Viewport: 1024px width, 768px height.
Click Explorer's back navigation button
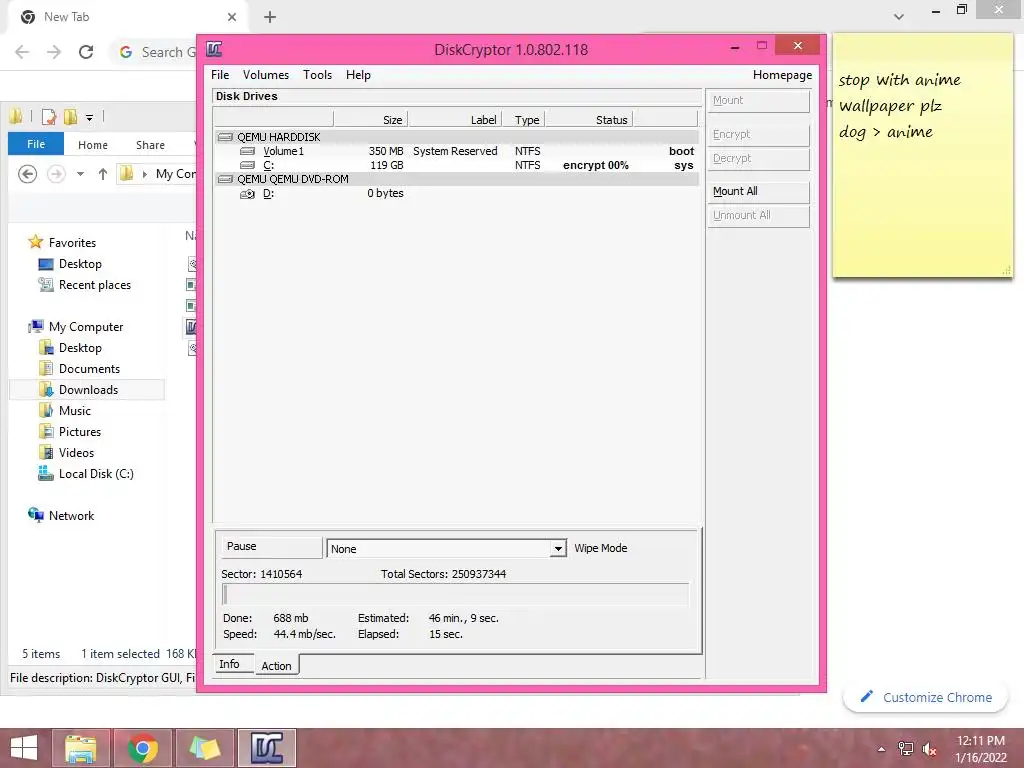tap(27, 174)
